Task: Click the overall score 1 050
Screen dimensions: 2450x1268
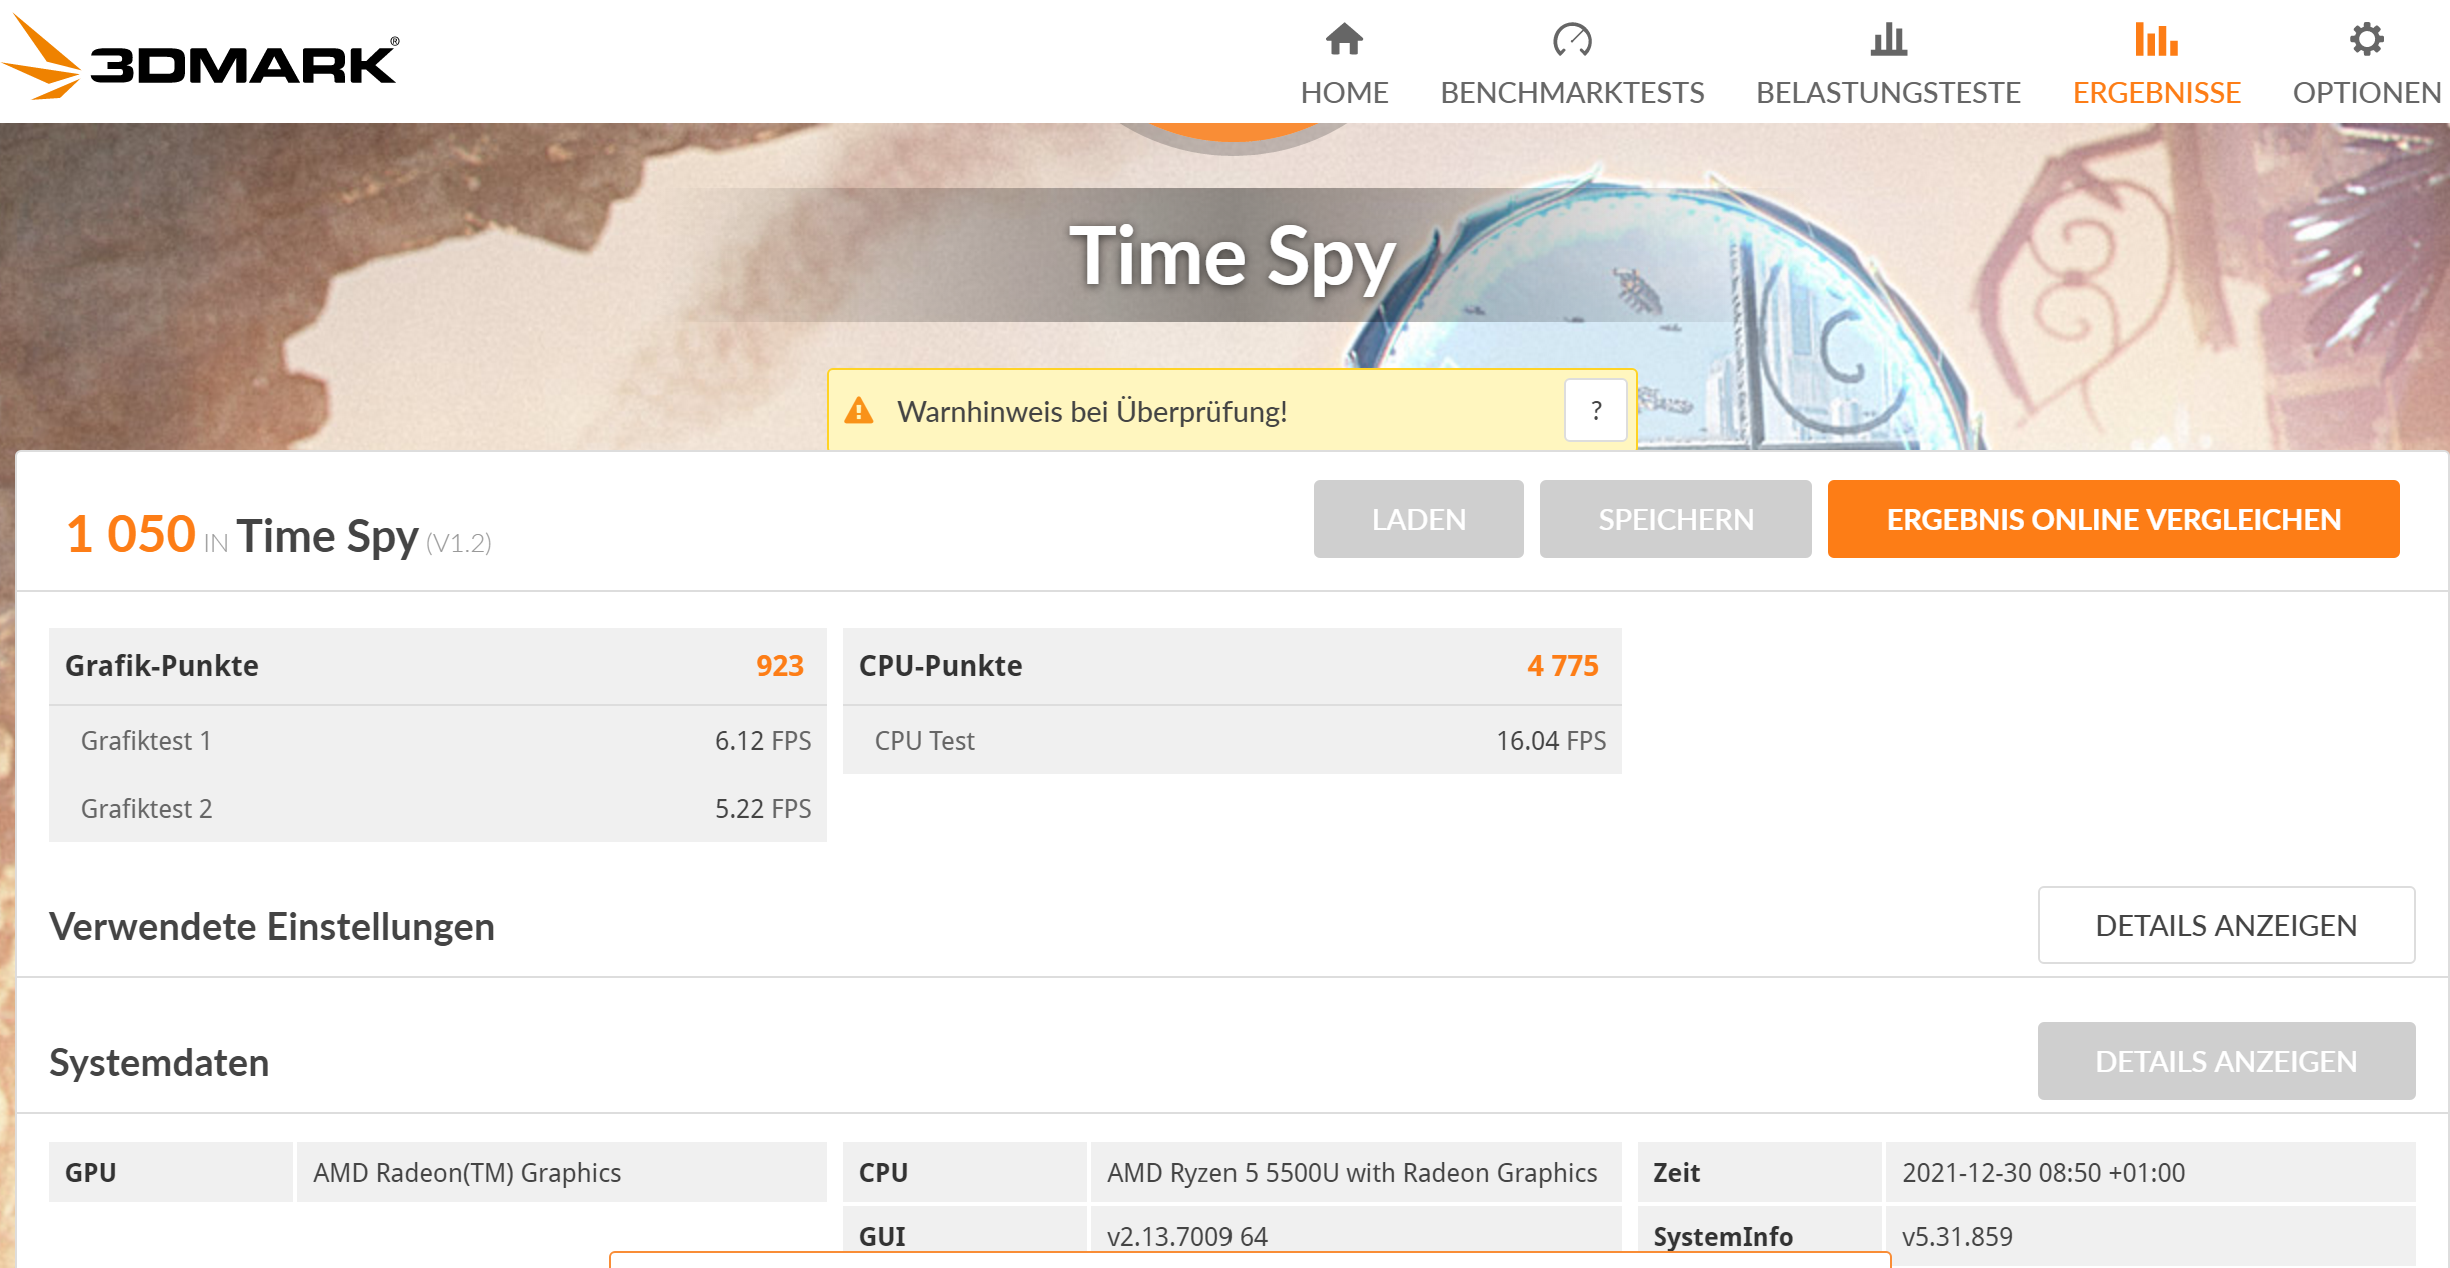Action: pos(130,534)
